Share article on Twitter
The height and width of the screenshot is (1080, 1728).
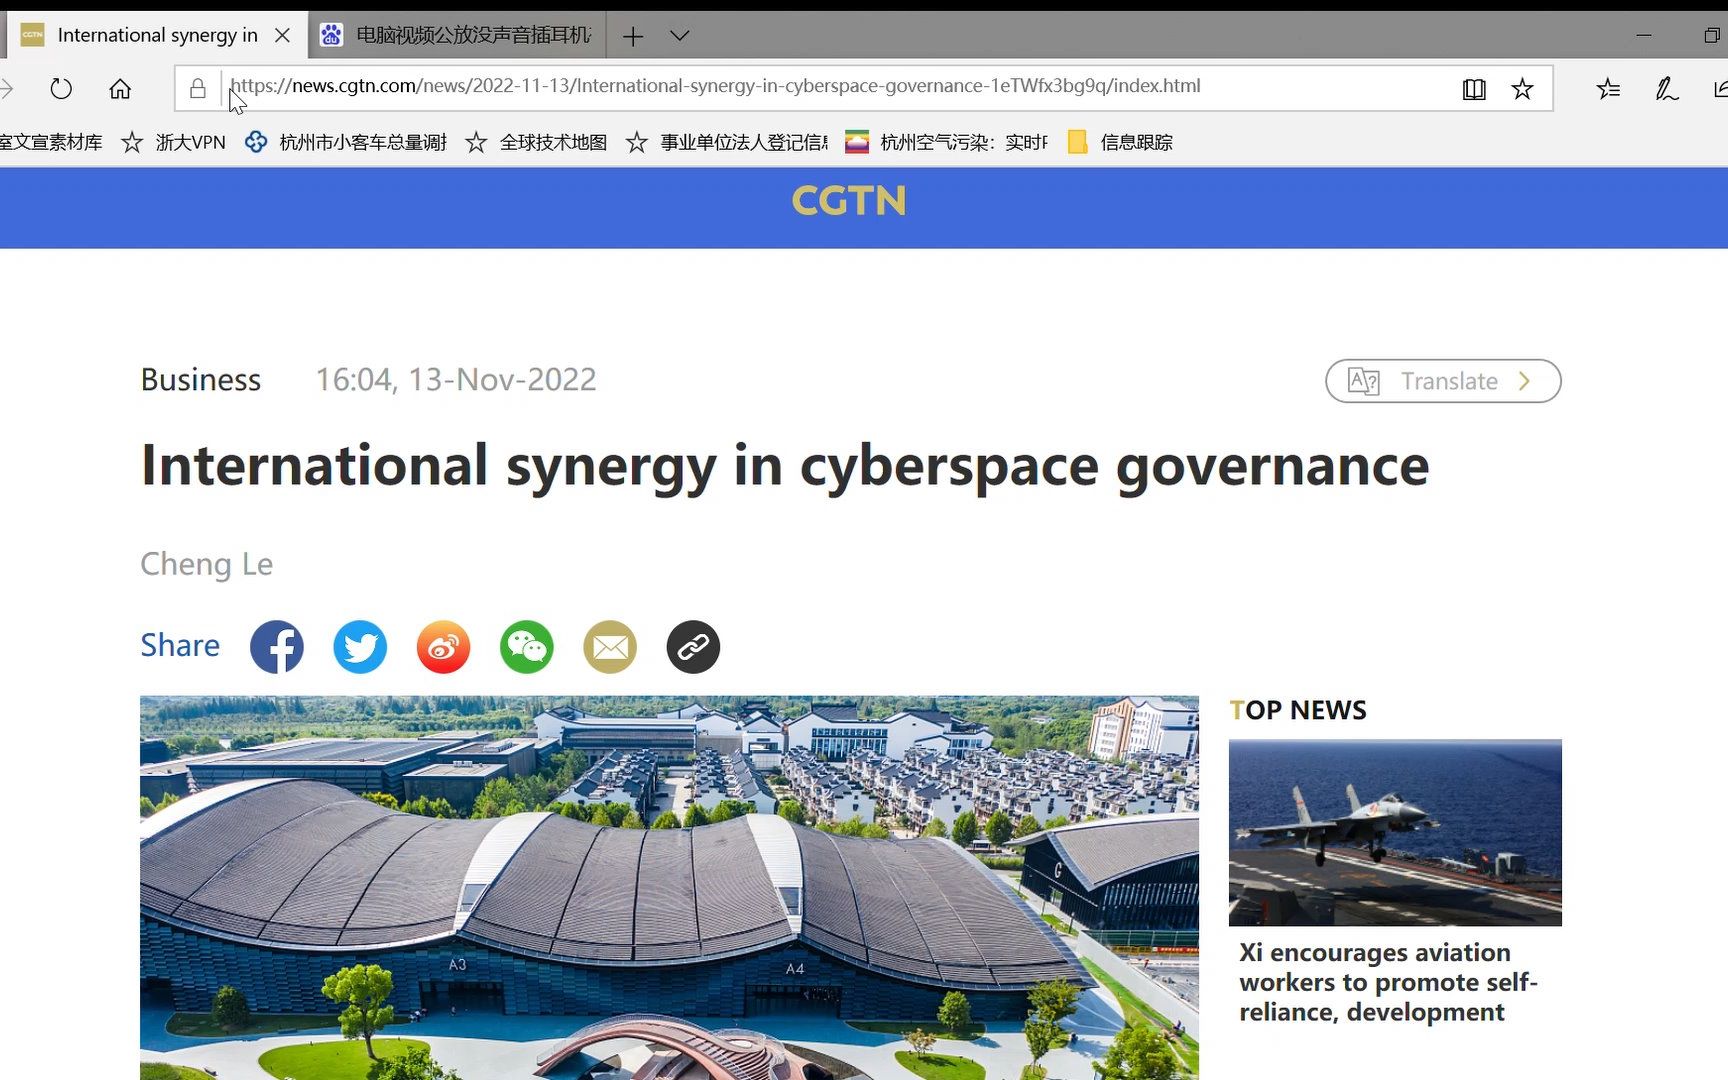[360, 647]
